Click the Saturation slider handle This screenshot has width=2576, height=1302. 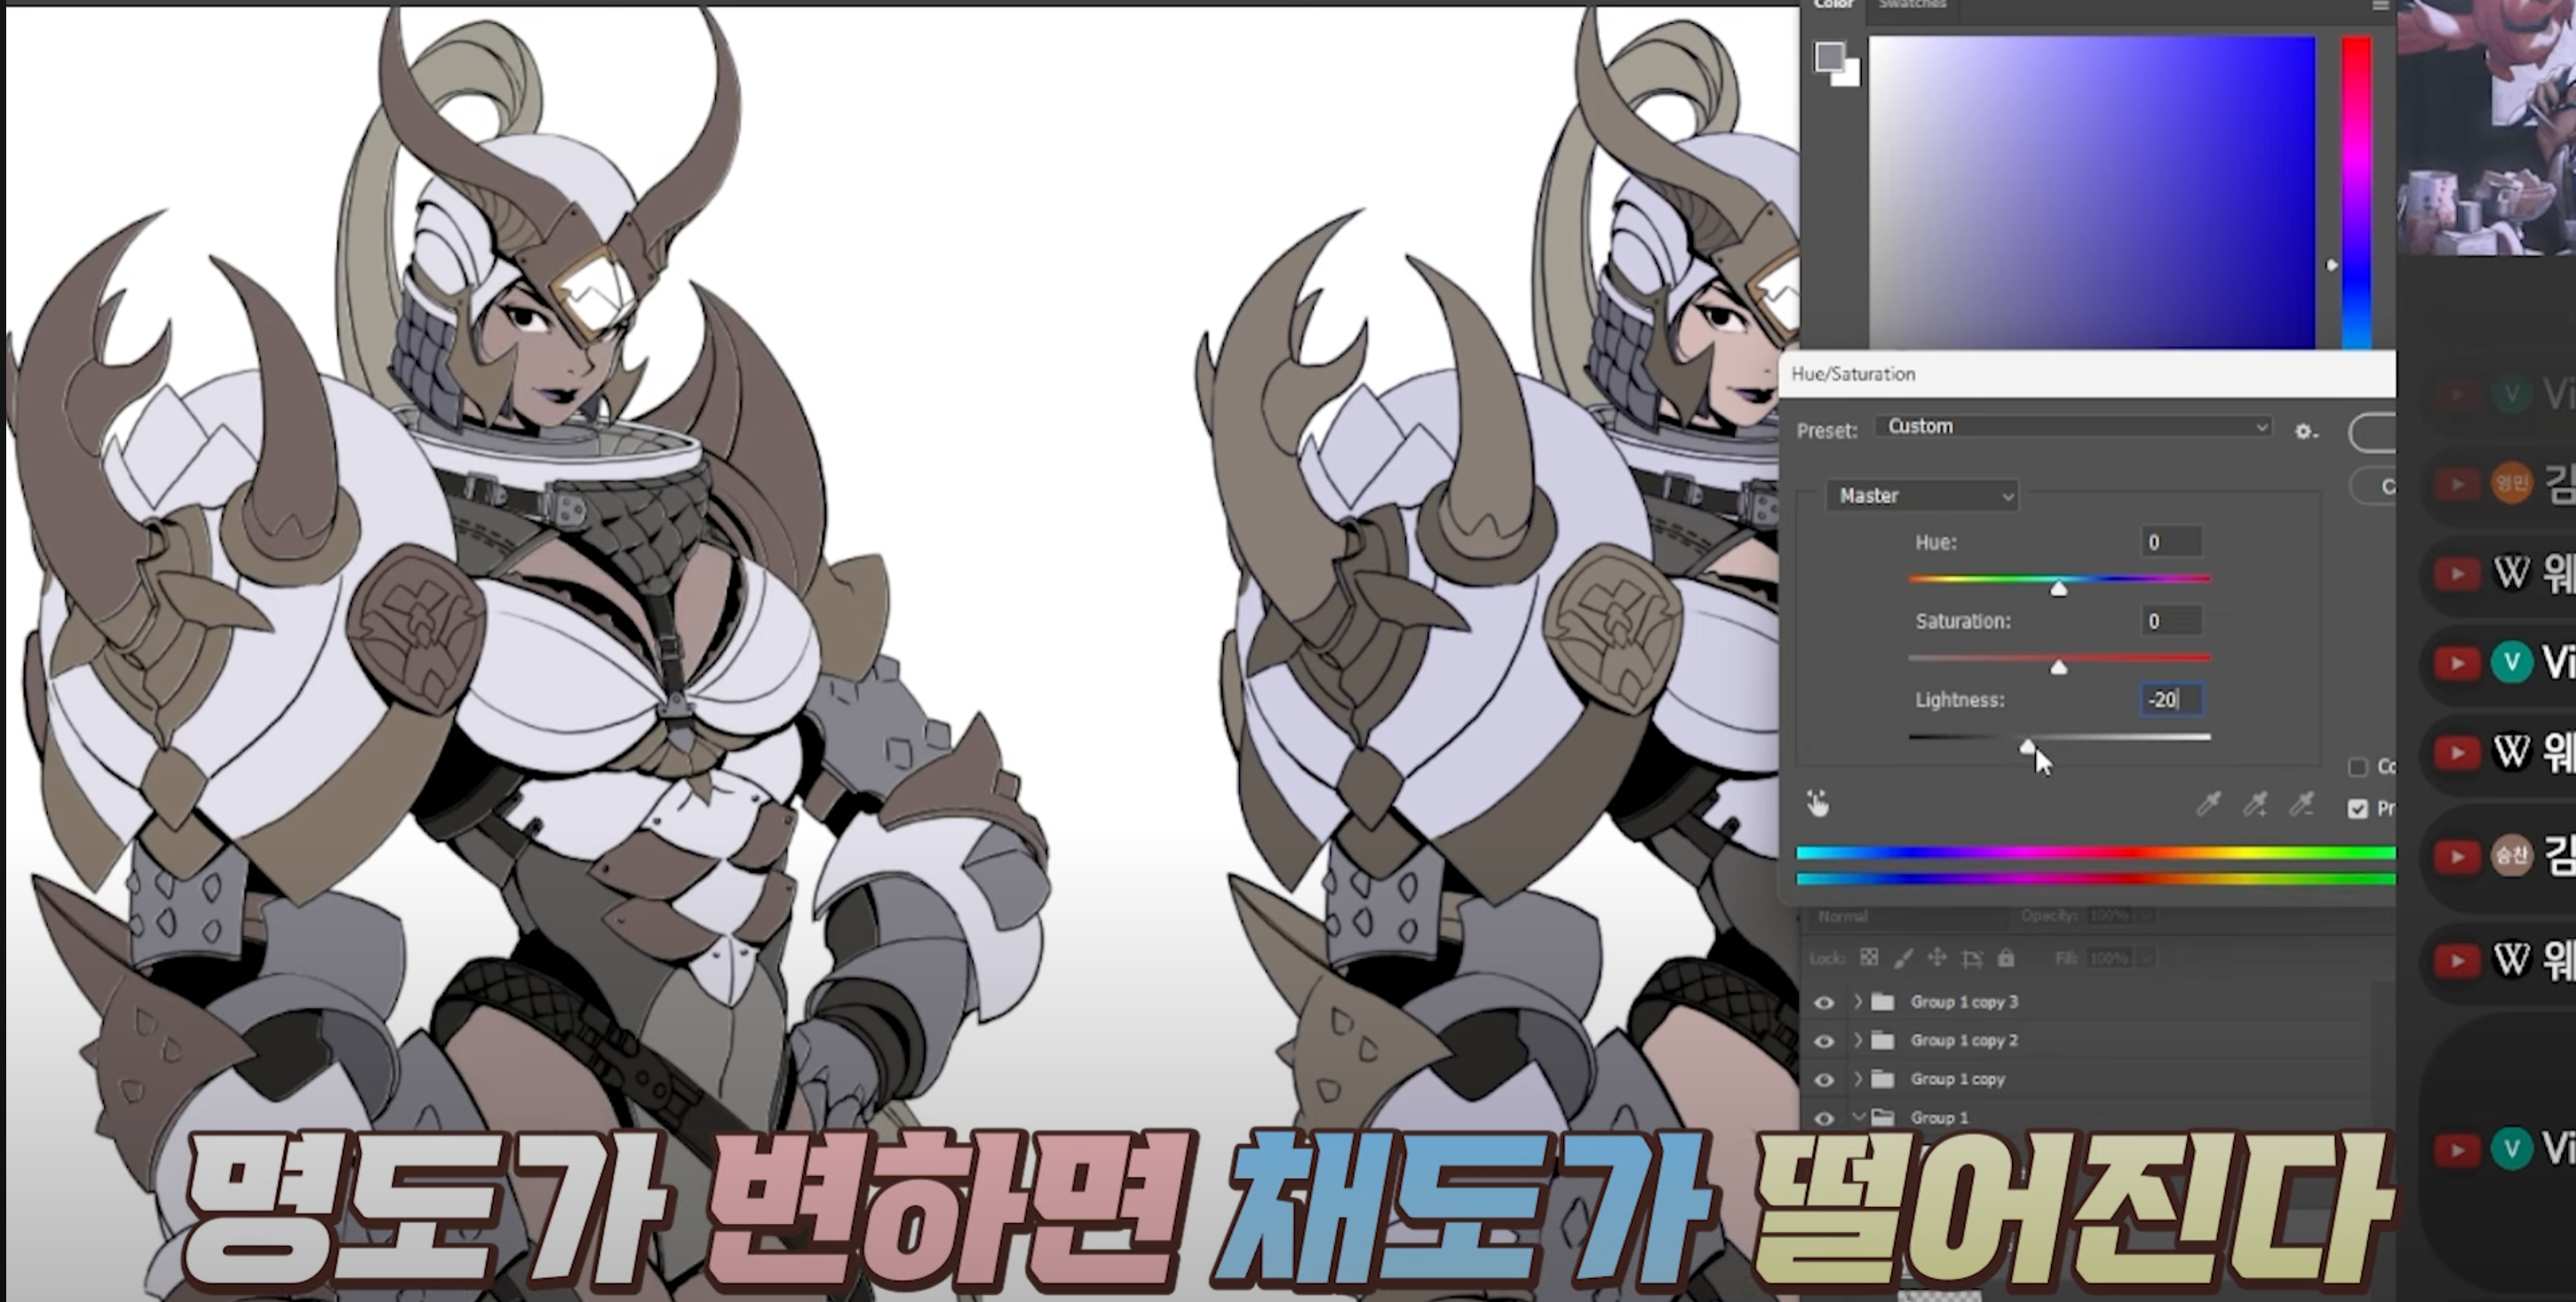(x=2058, y=667)
